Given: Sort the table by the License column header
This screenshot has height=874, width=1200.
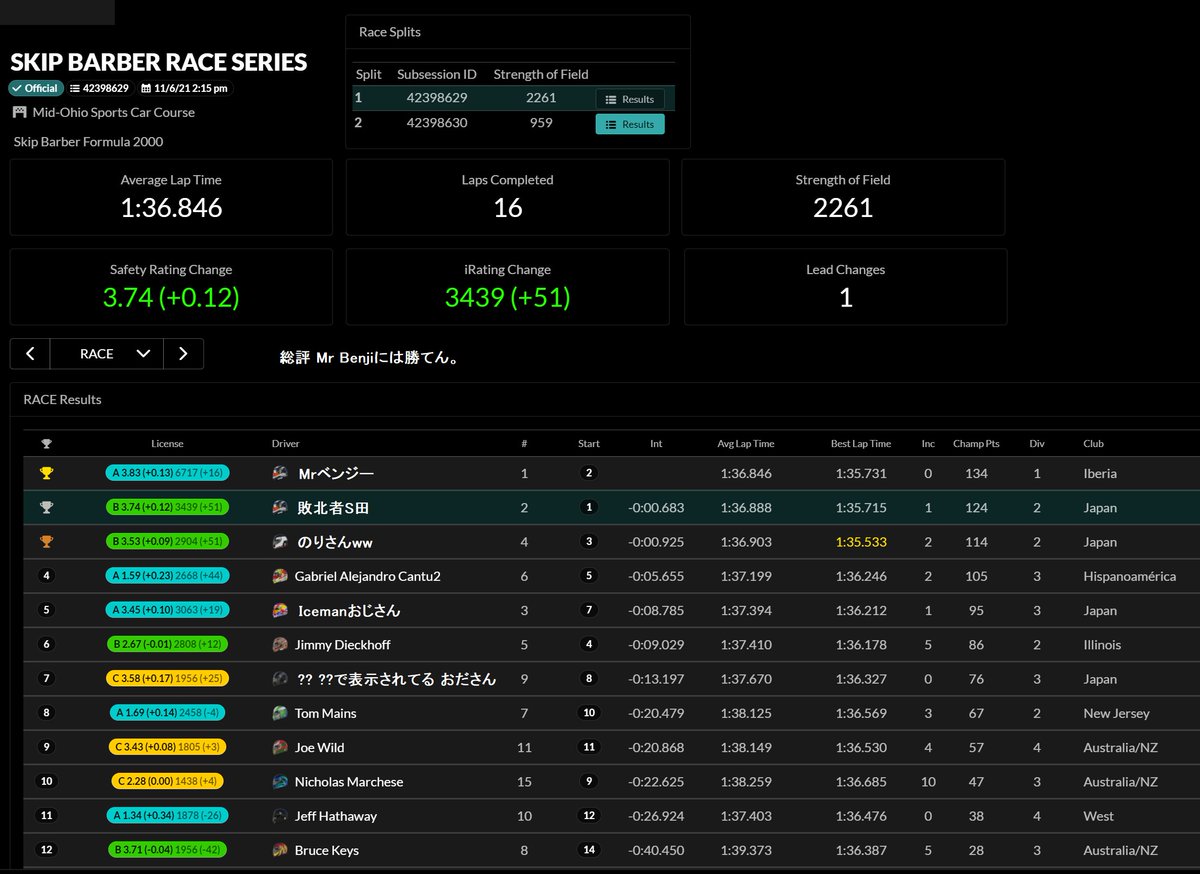Looking at the screenshot, I should [167, 444].
